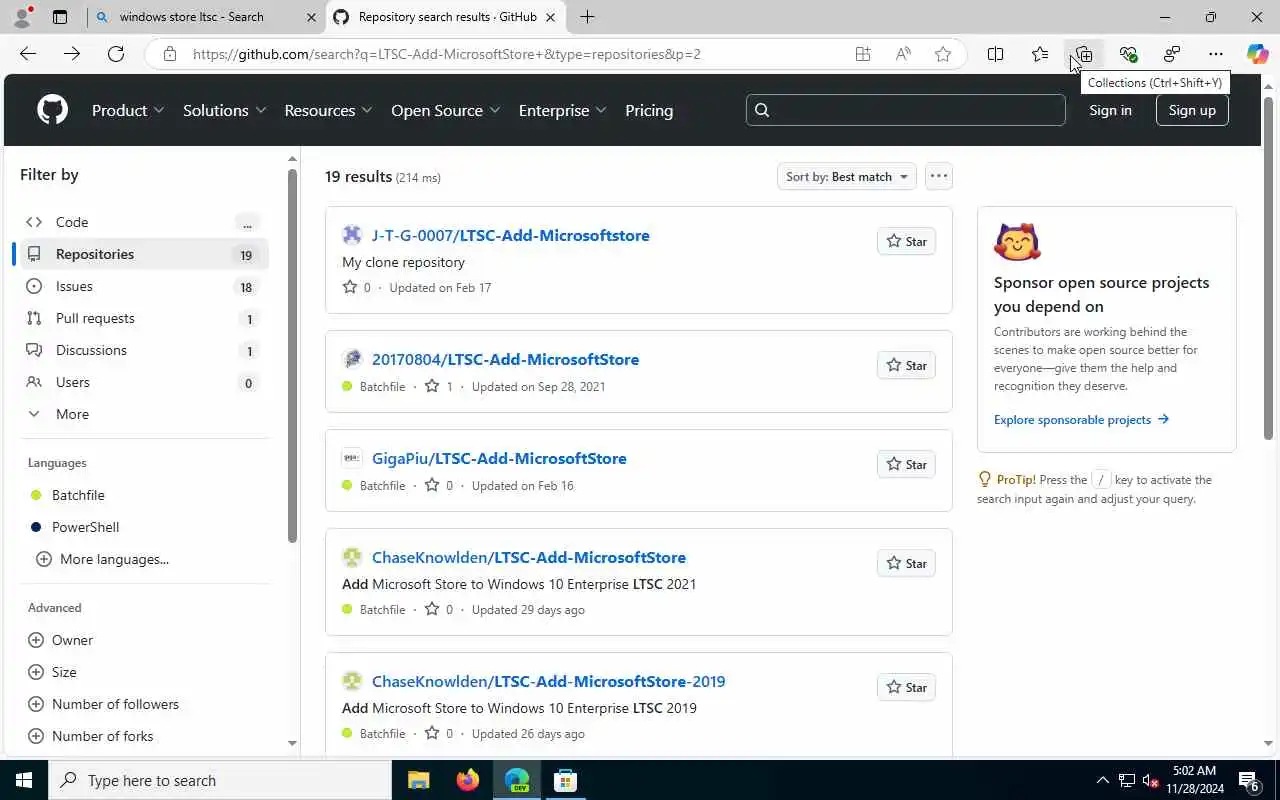Expand the Resources dropdown
Image resolution: width=1280 pixels, height=800 pixels.
coord(328,110)
